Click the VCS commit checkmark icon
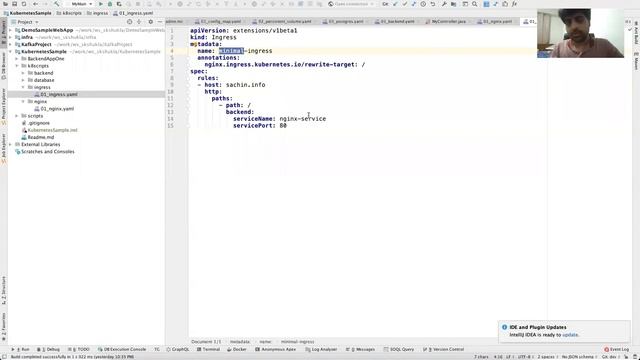 (x=404, y=4)
